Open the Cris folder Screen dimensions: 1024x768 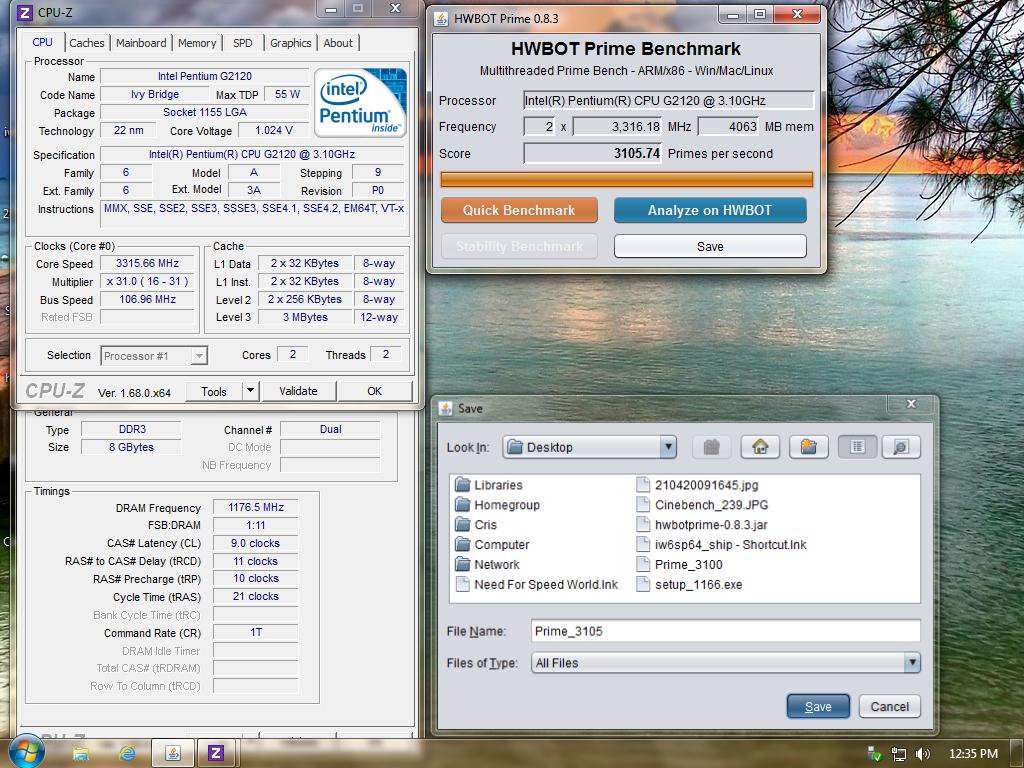click(x=476, y=524)
